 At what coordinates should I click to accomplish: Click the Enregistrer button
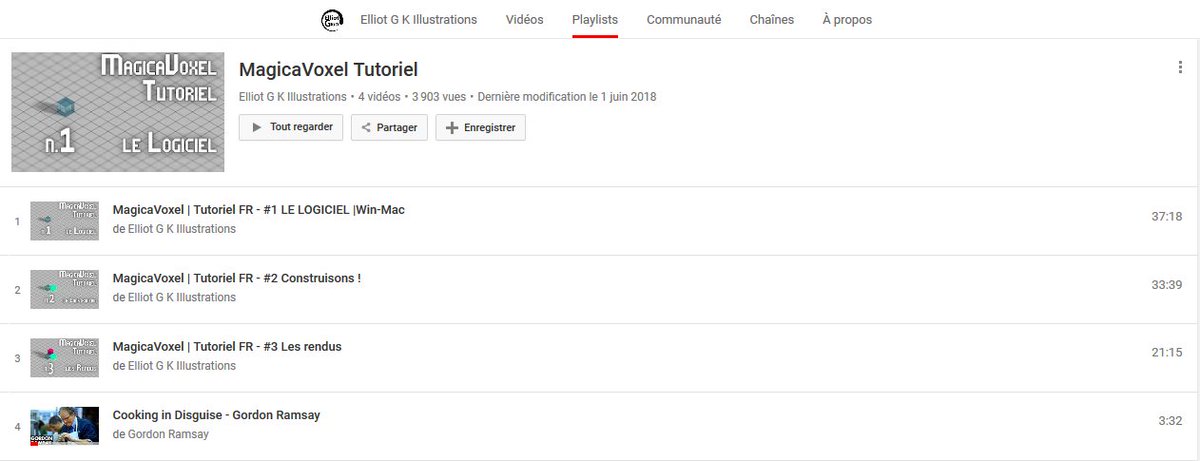click(480, 128)
